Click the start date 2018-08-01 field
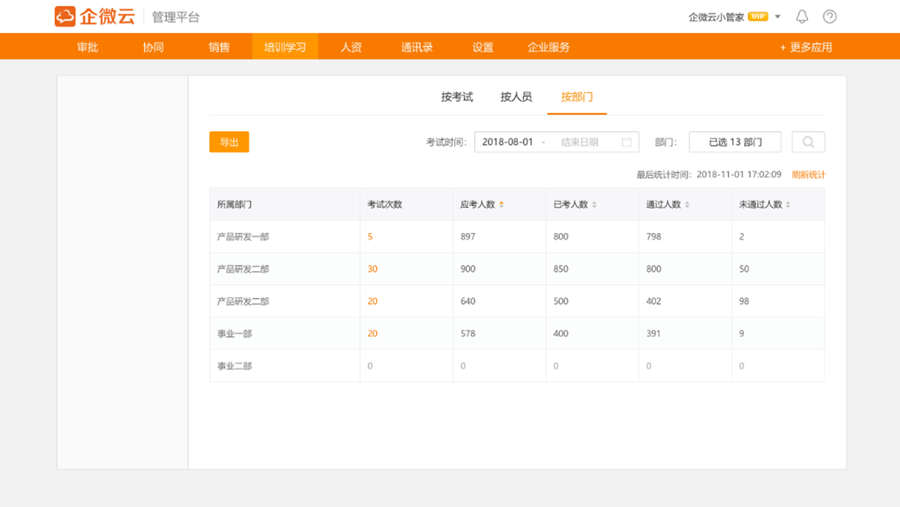Viewport: 900px width, 507px height. [507, 142]
